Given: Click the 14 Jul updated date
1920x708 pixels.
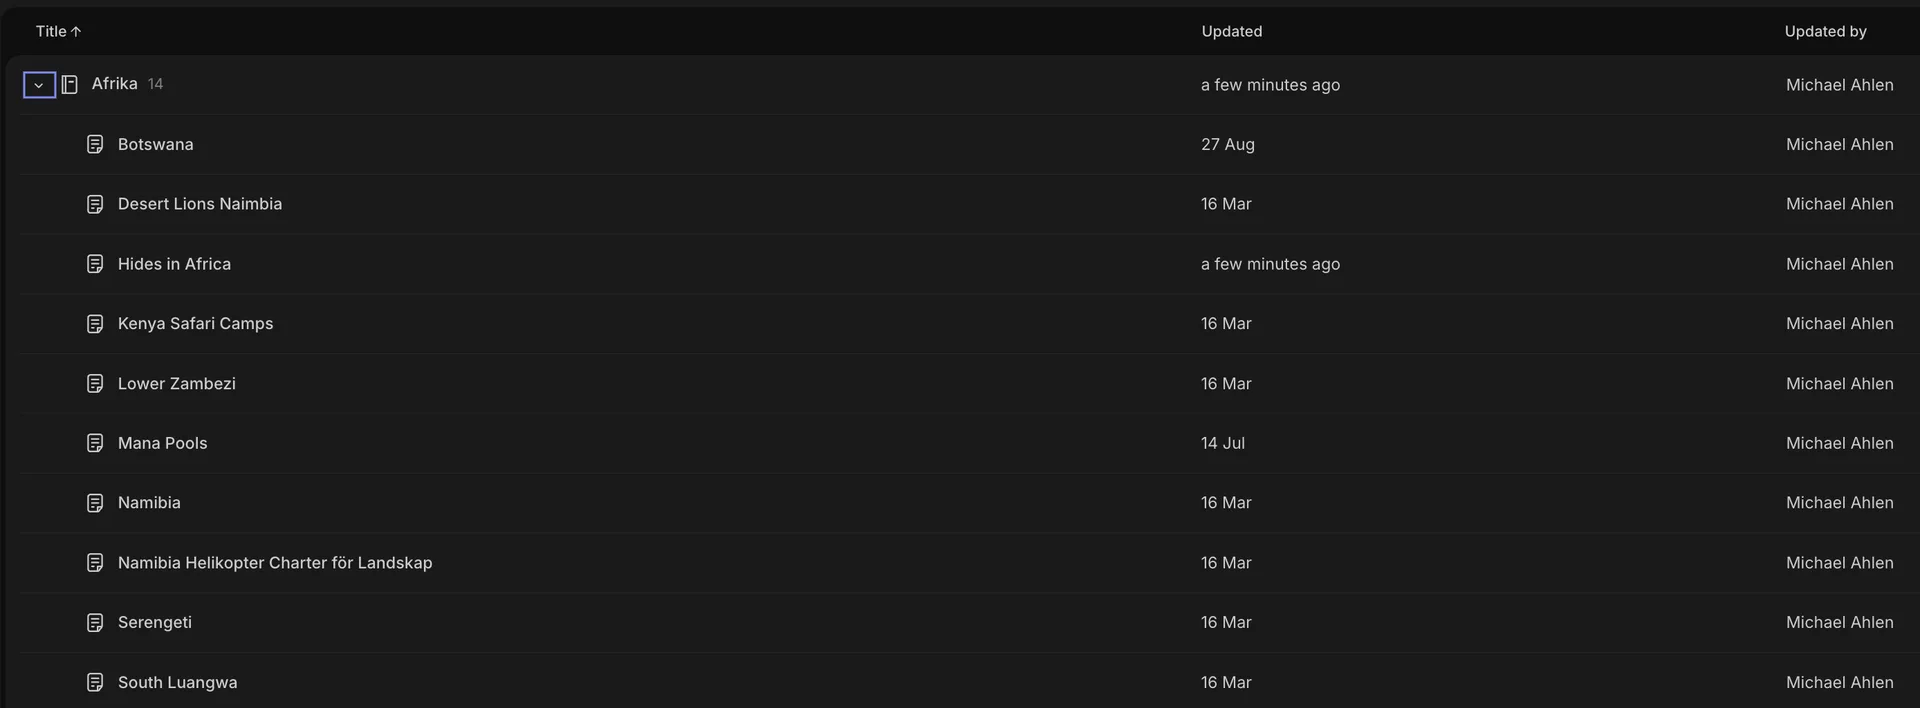Looking at the screenshot, I should 1223,443.
